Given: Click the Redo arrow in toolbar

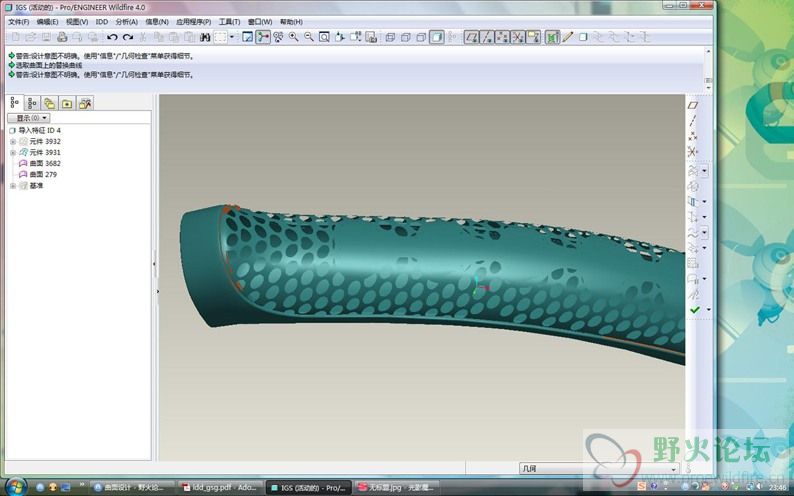Looking at the screenshot, I should pyautogui.click(x=128, y=37).
